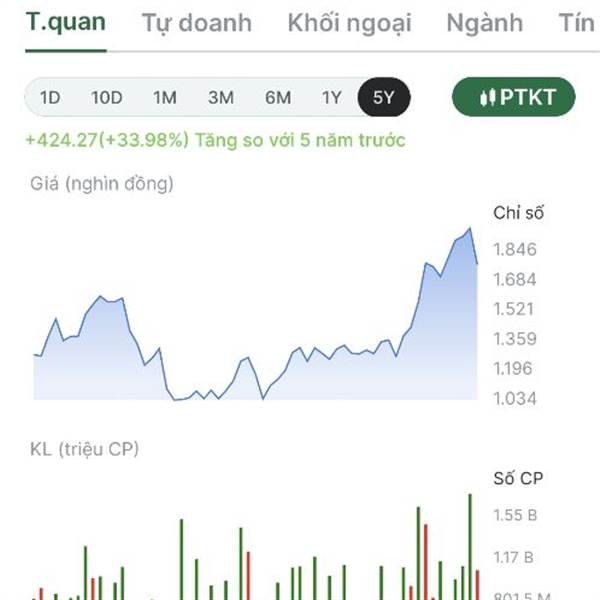This screenshot has height=600, width=600.
Task: Select the 5Y time range
Action: point(384,97)
